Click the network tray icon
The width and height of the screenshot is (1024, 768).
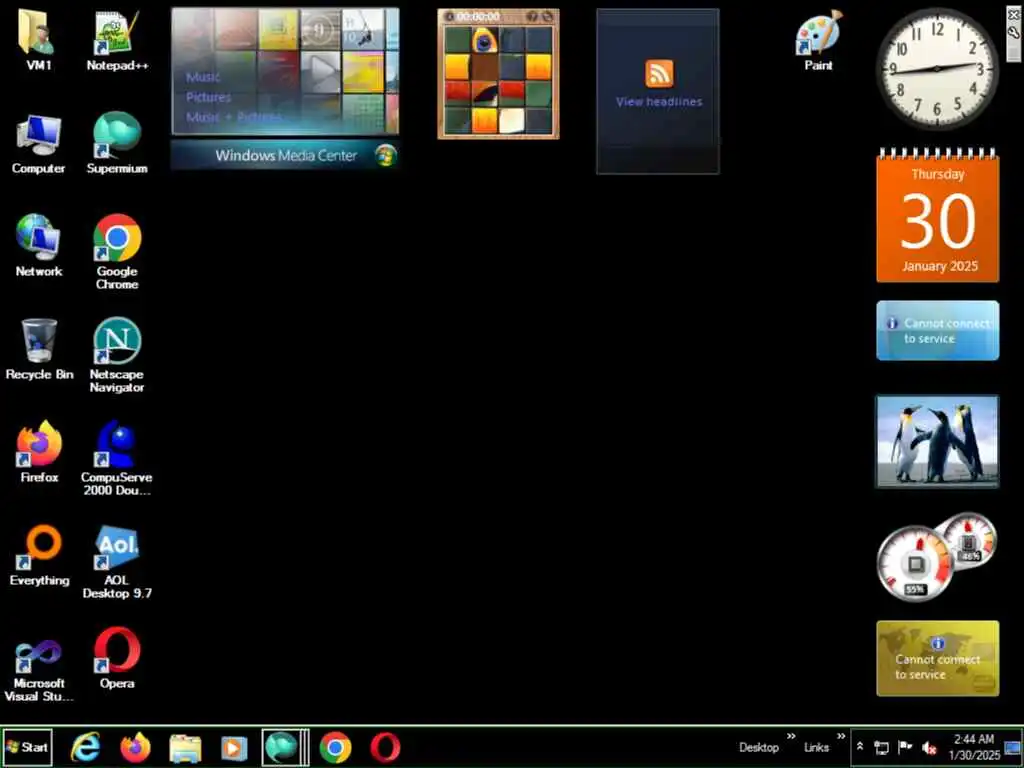click(882, 747)
